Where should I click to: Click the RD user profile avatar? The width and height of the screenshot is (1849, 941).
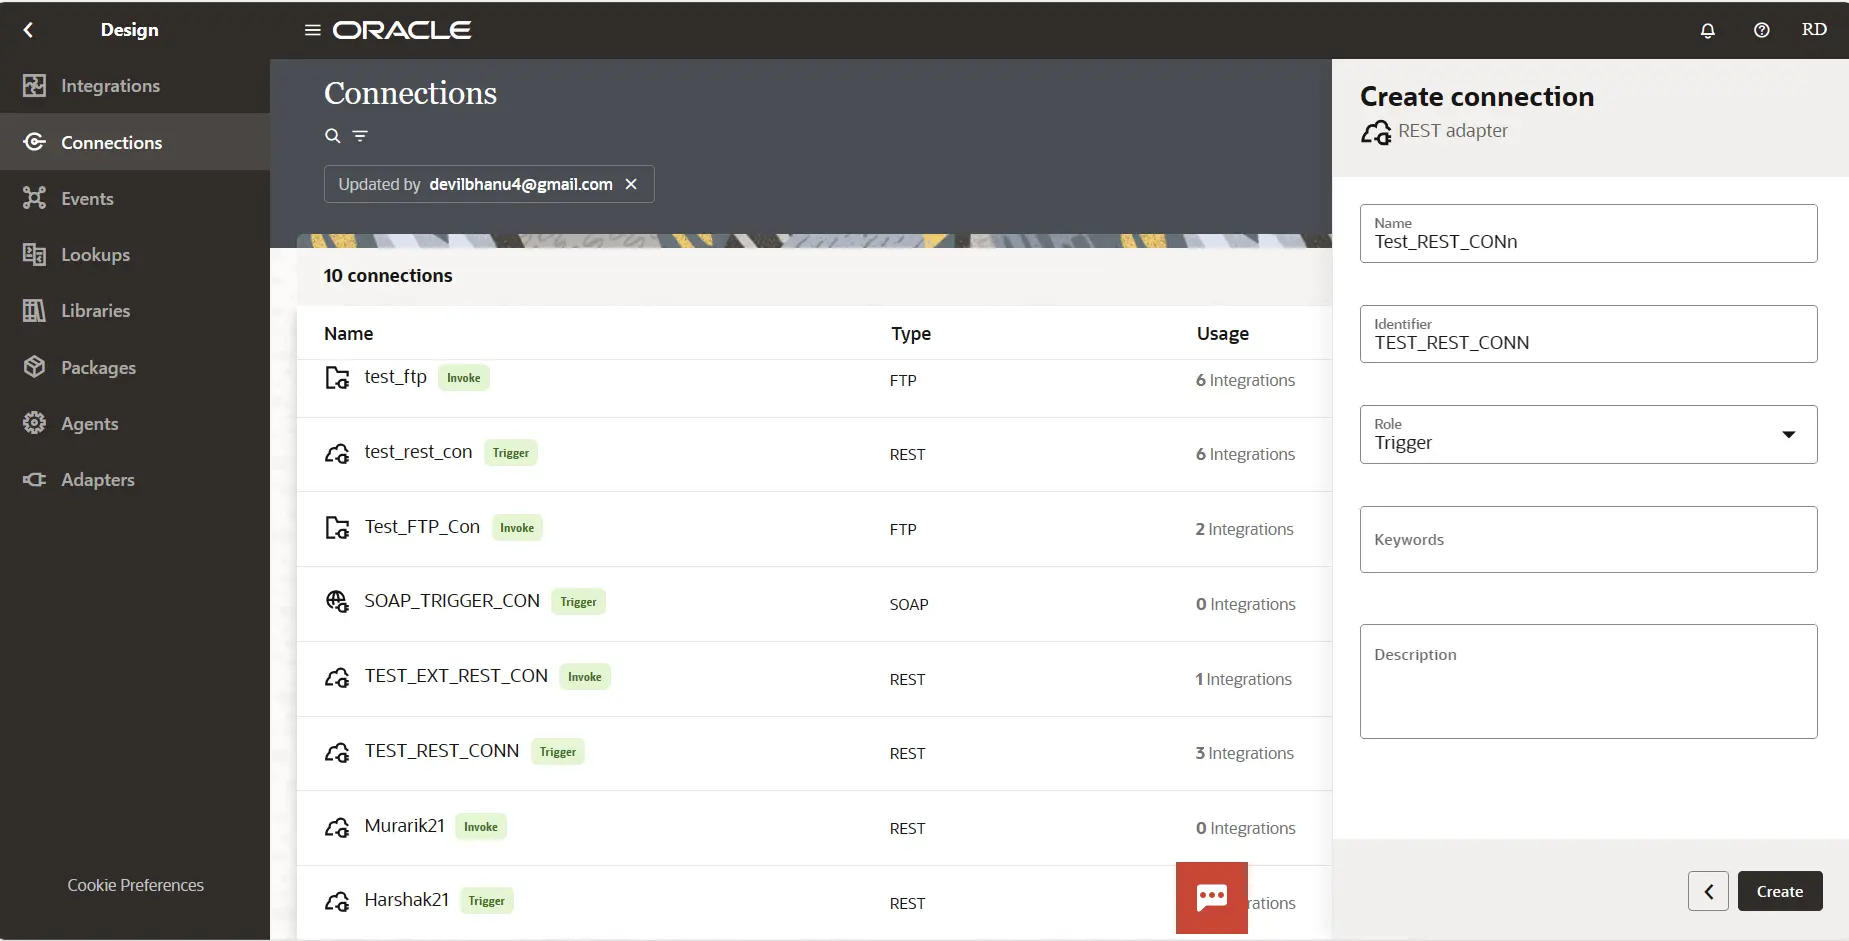tap(1813, 30)
